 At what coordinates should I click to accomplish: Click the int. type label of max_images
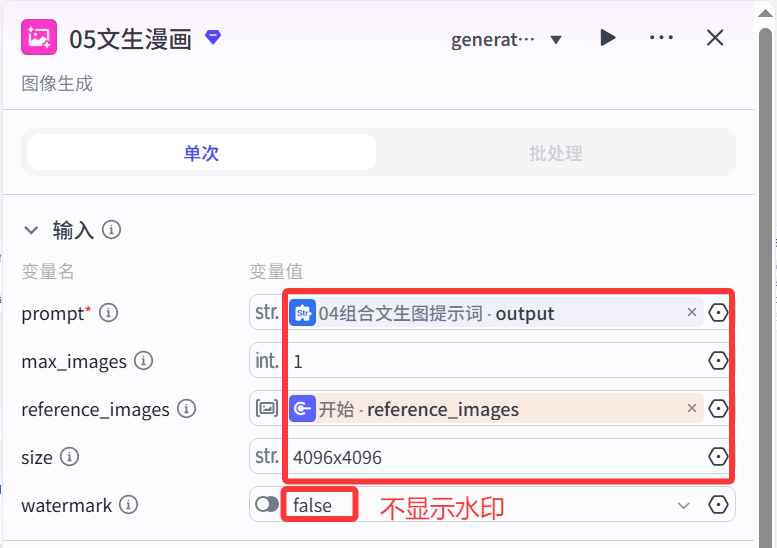click(x=267, y=360)
